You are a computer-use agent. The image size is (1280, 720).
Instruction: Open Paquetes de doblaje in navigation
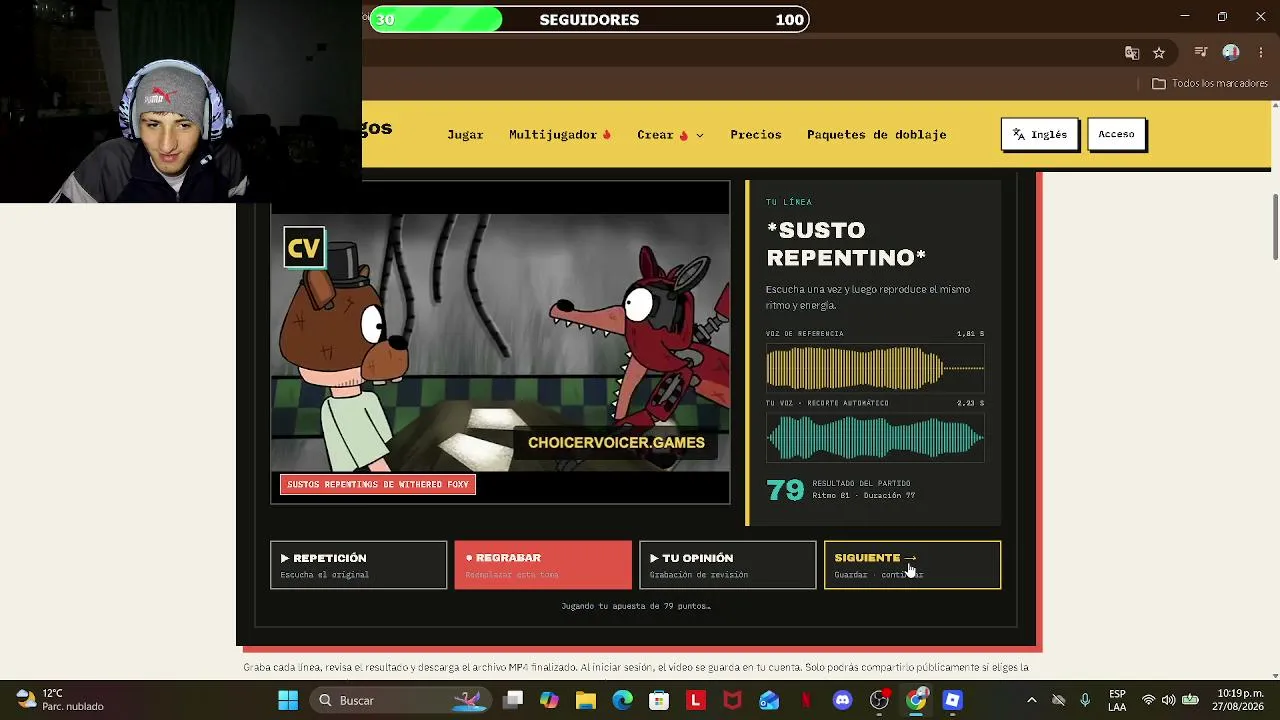coord(876,135)
